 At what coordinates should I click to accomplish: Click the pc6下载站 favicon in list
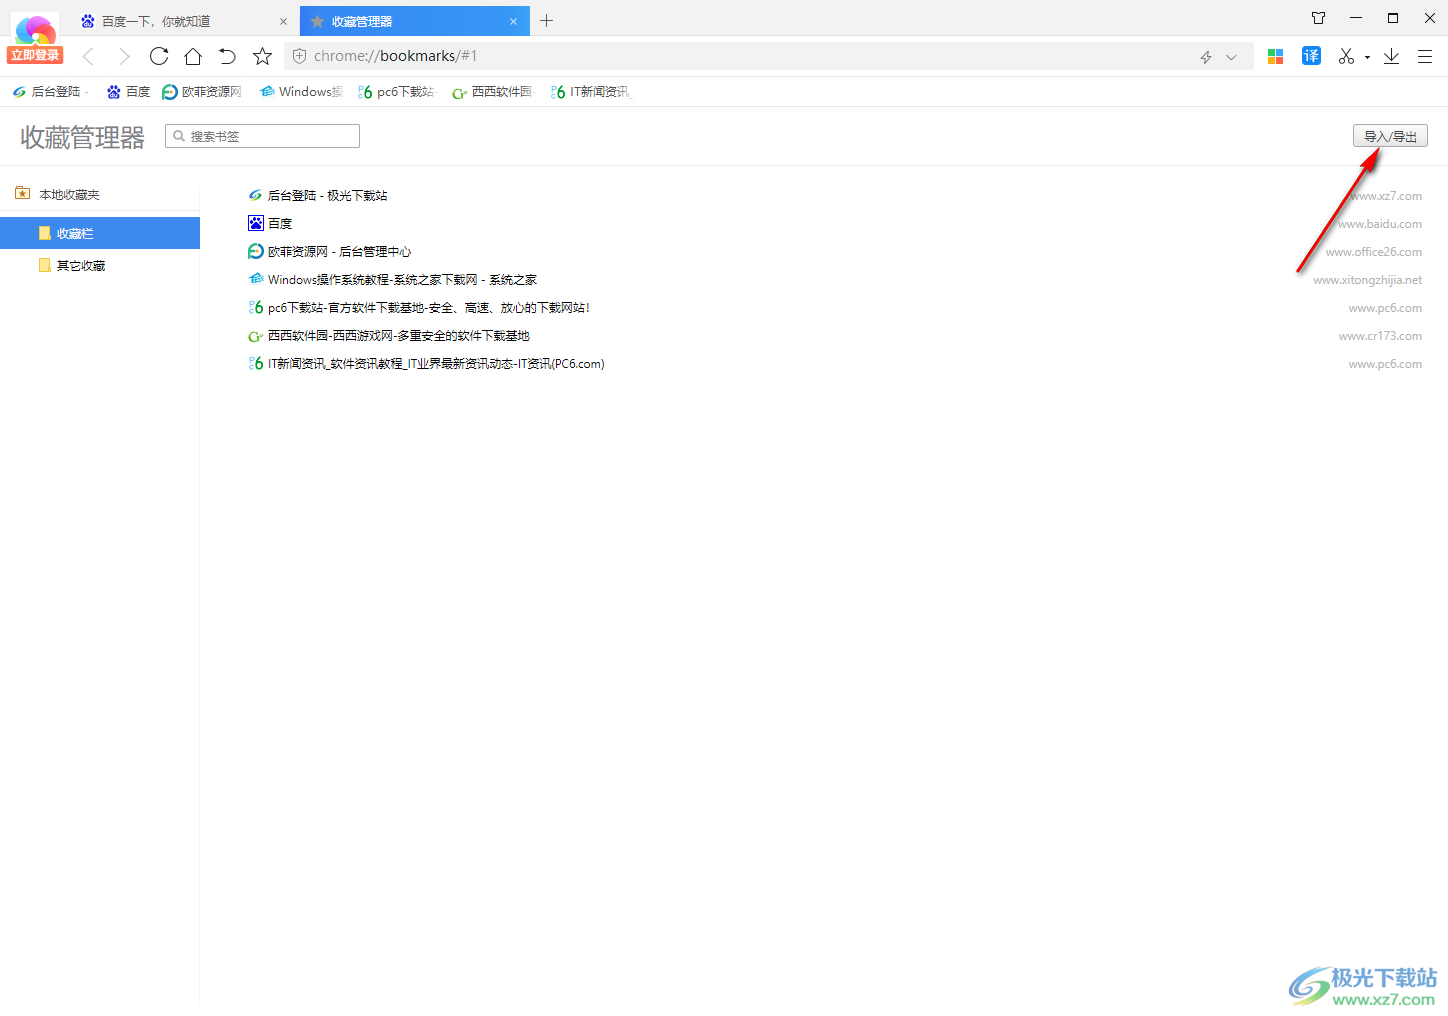coord(256,307)
